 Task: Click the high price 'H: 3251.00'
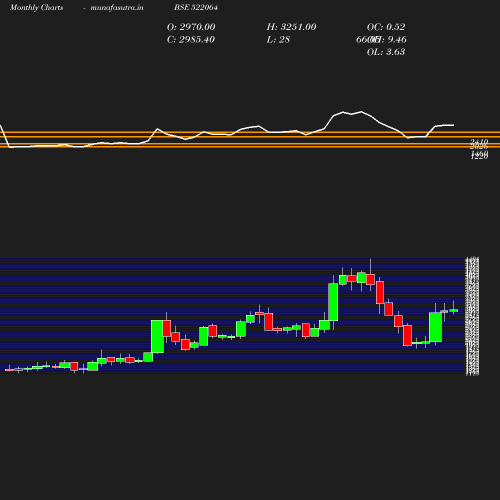(x=291, y=27)
